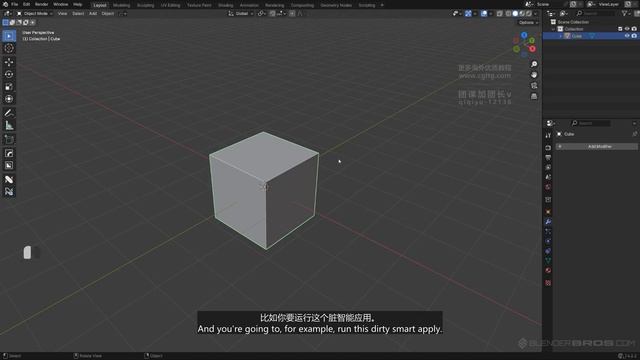Select the Select Box tool
This screenshot has height=360, width=640.
tap(9, 36)
